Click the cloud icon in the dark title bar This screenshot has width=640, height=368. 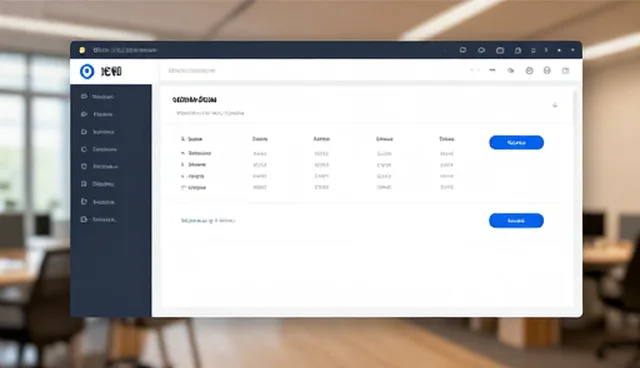coord(481,50)
